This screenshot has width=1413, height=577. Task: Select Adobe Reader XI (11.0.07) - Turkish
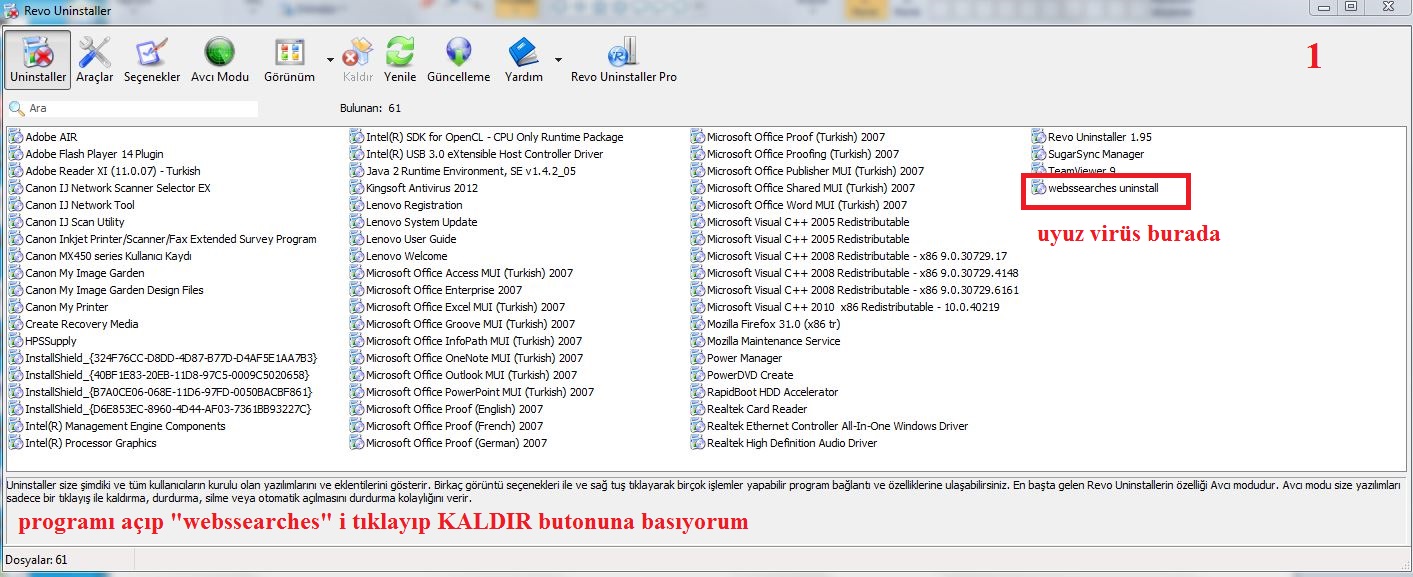tap(105, 171)
